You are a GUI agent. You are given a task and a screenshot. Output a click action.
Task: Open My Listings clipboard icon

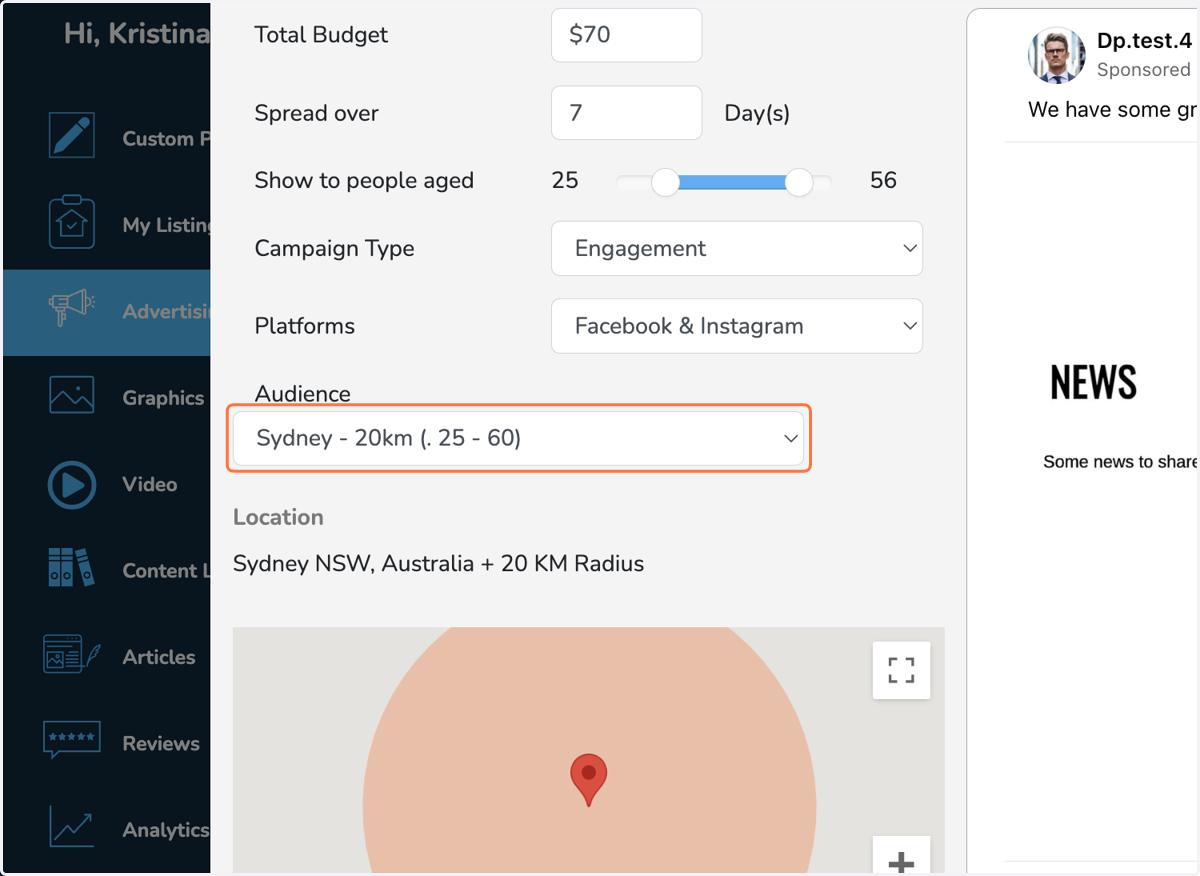point(72,223)
